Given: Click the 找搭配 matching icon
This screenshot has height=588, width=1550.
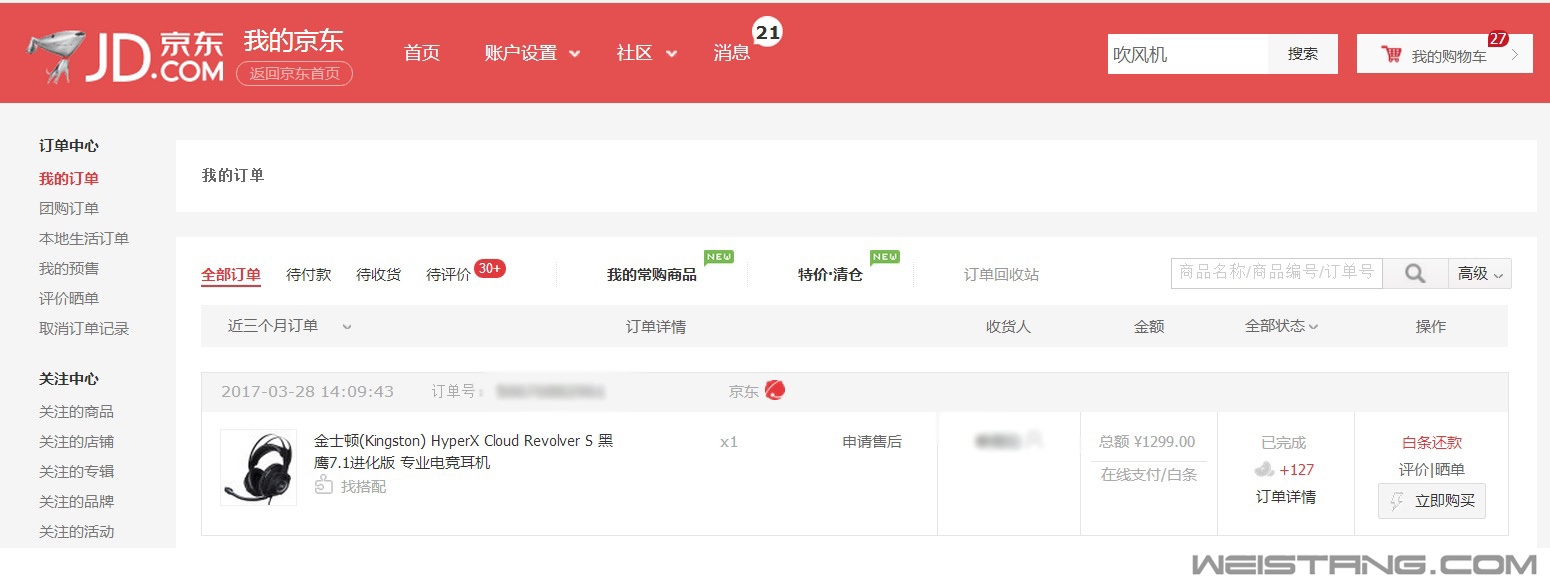Looking at the screenshot, I should tap(323, 485).
